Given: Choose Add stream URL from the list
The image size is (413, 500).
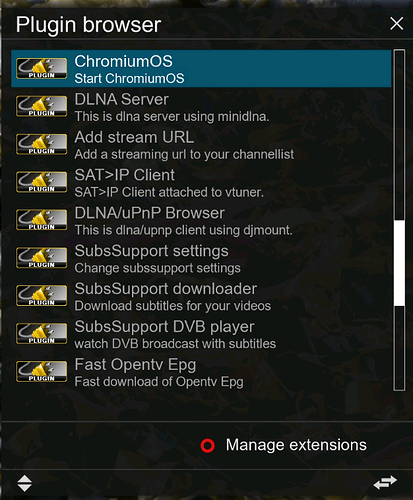Looking at the screenshot, I should 201,144.
